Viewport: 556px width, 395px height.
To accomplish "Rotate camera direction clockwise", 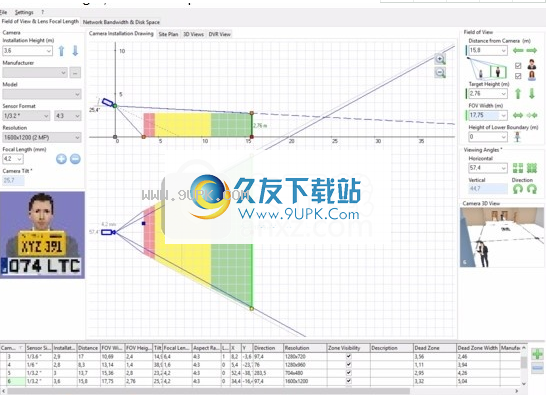I will point(532,189).
